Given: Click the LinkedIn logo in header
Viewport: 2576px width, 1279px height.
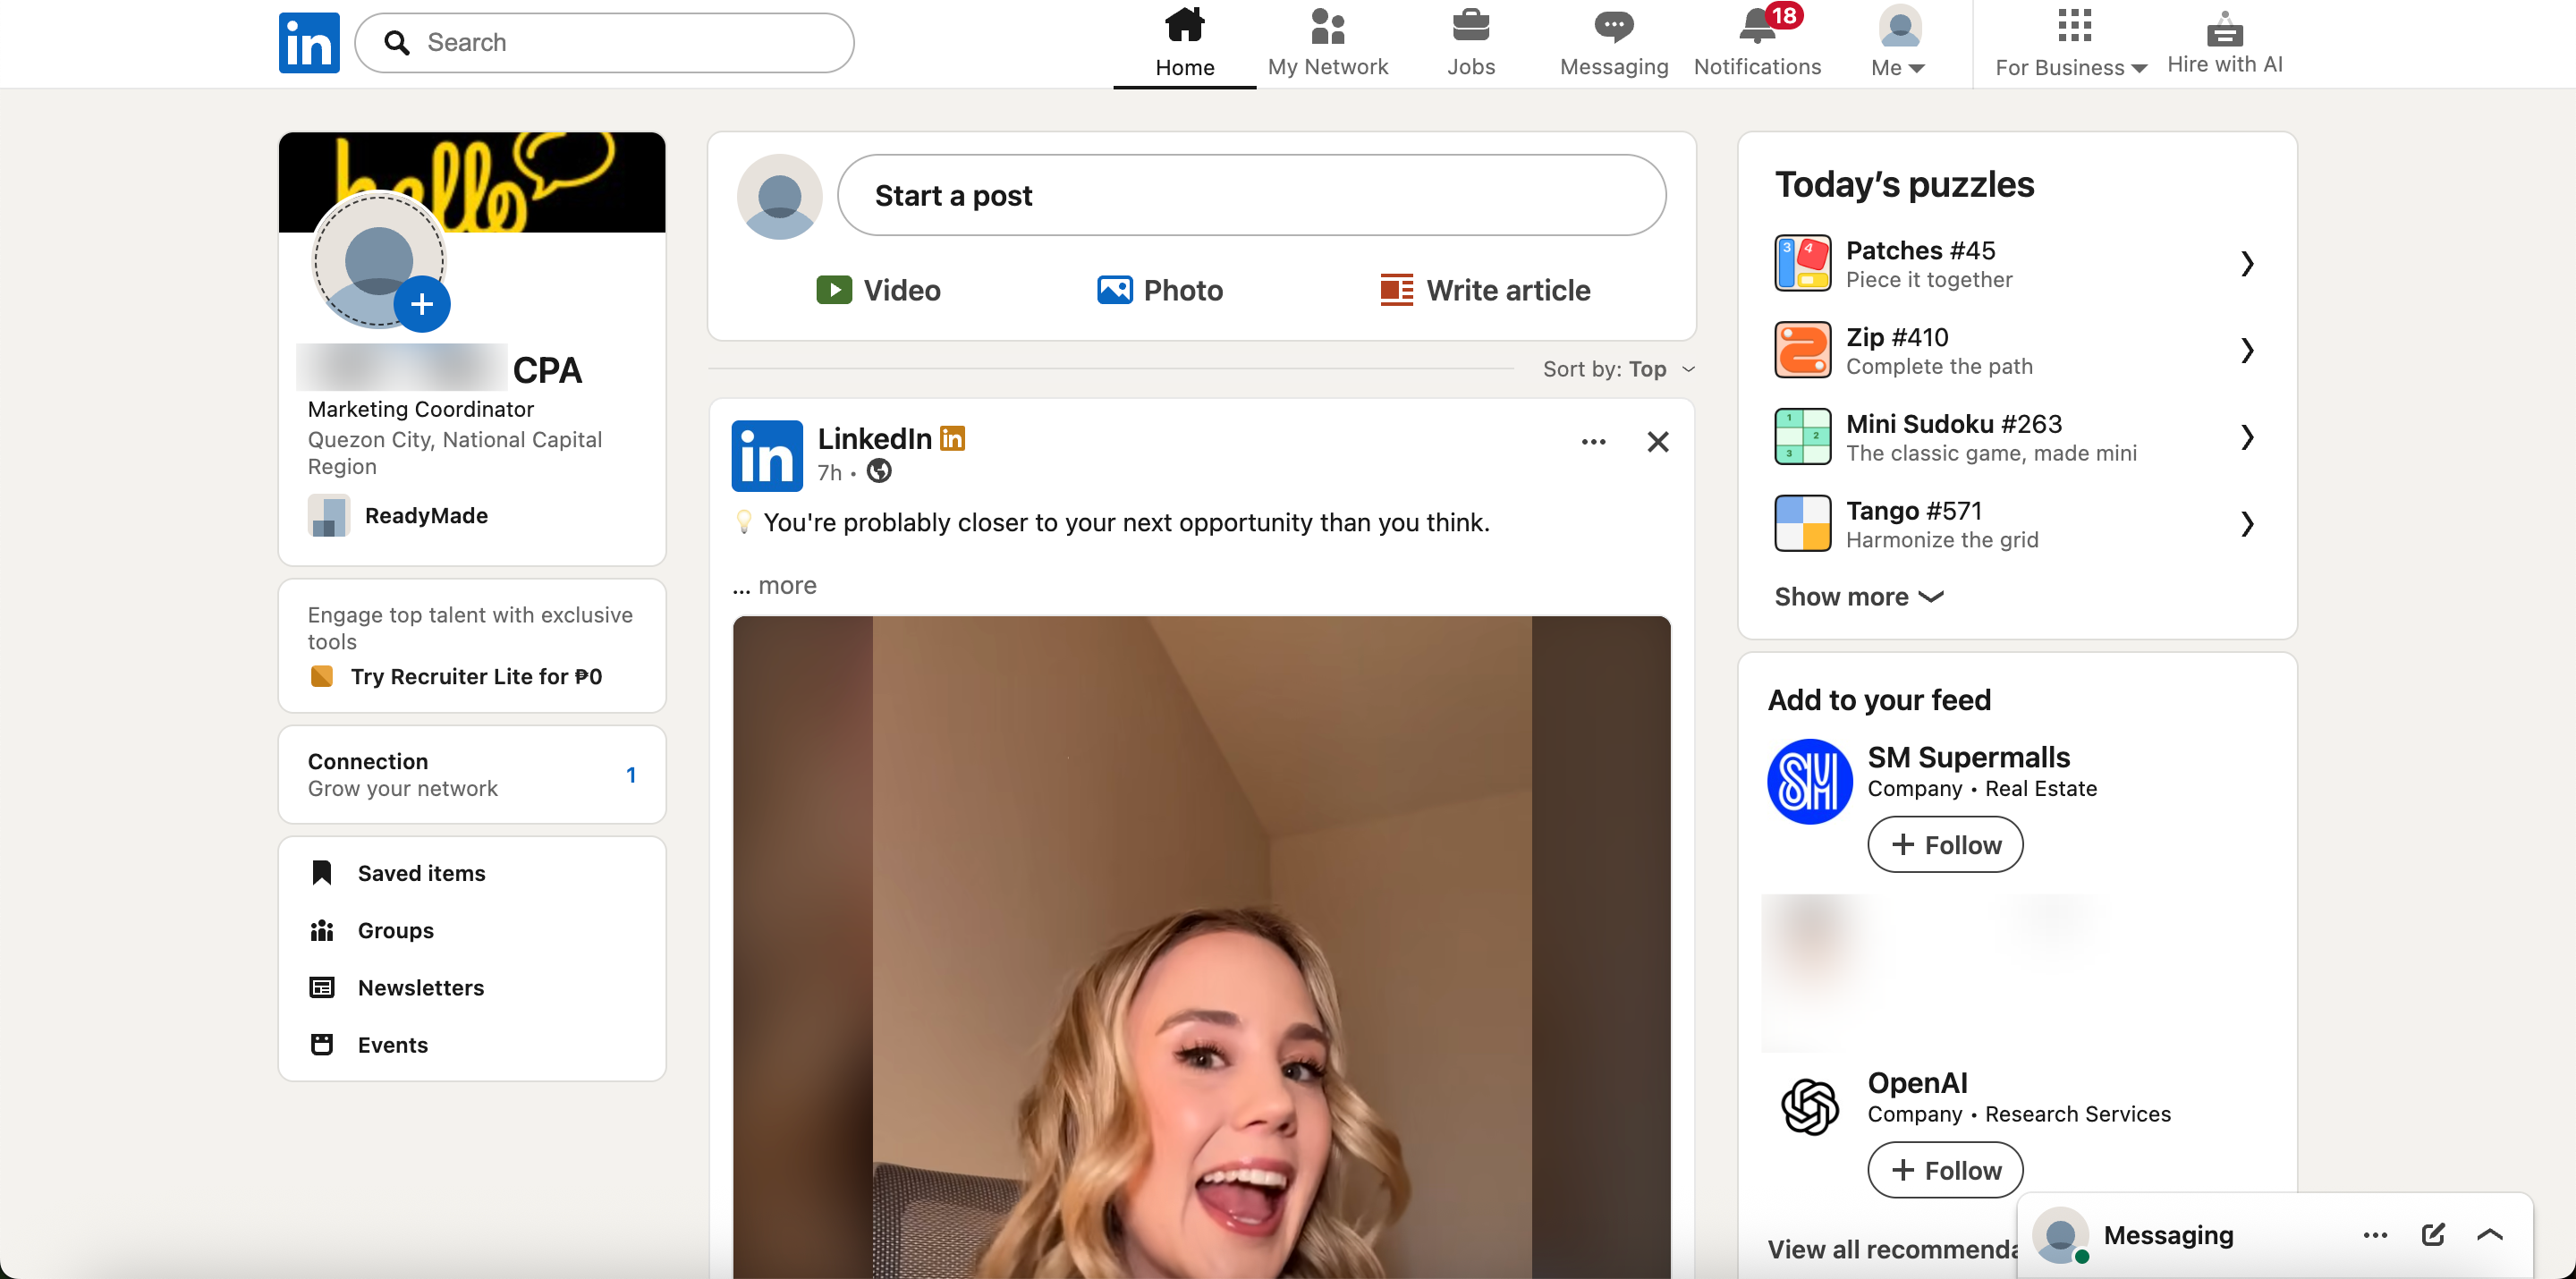Looking at the screenshot, I should tap(309, 43).
